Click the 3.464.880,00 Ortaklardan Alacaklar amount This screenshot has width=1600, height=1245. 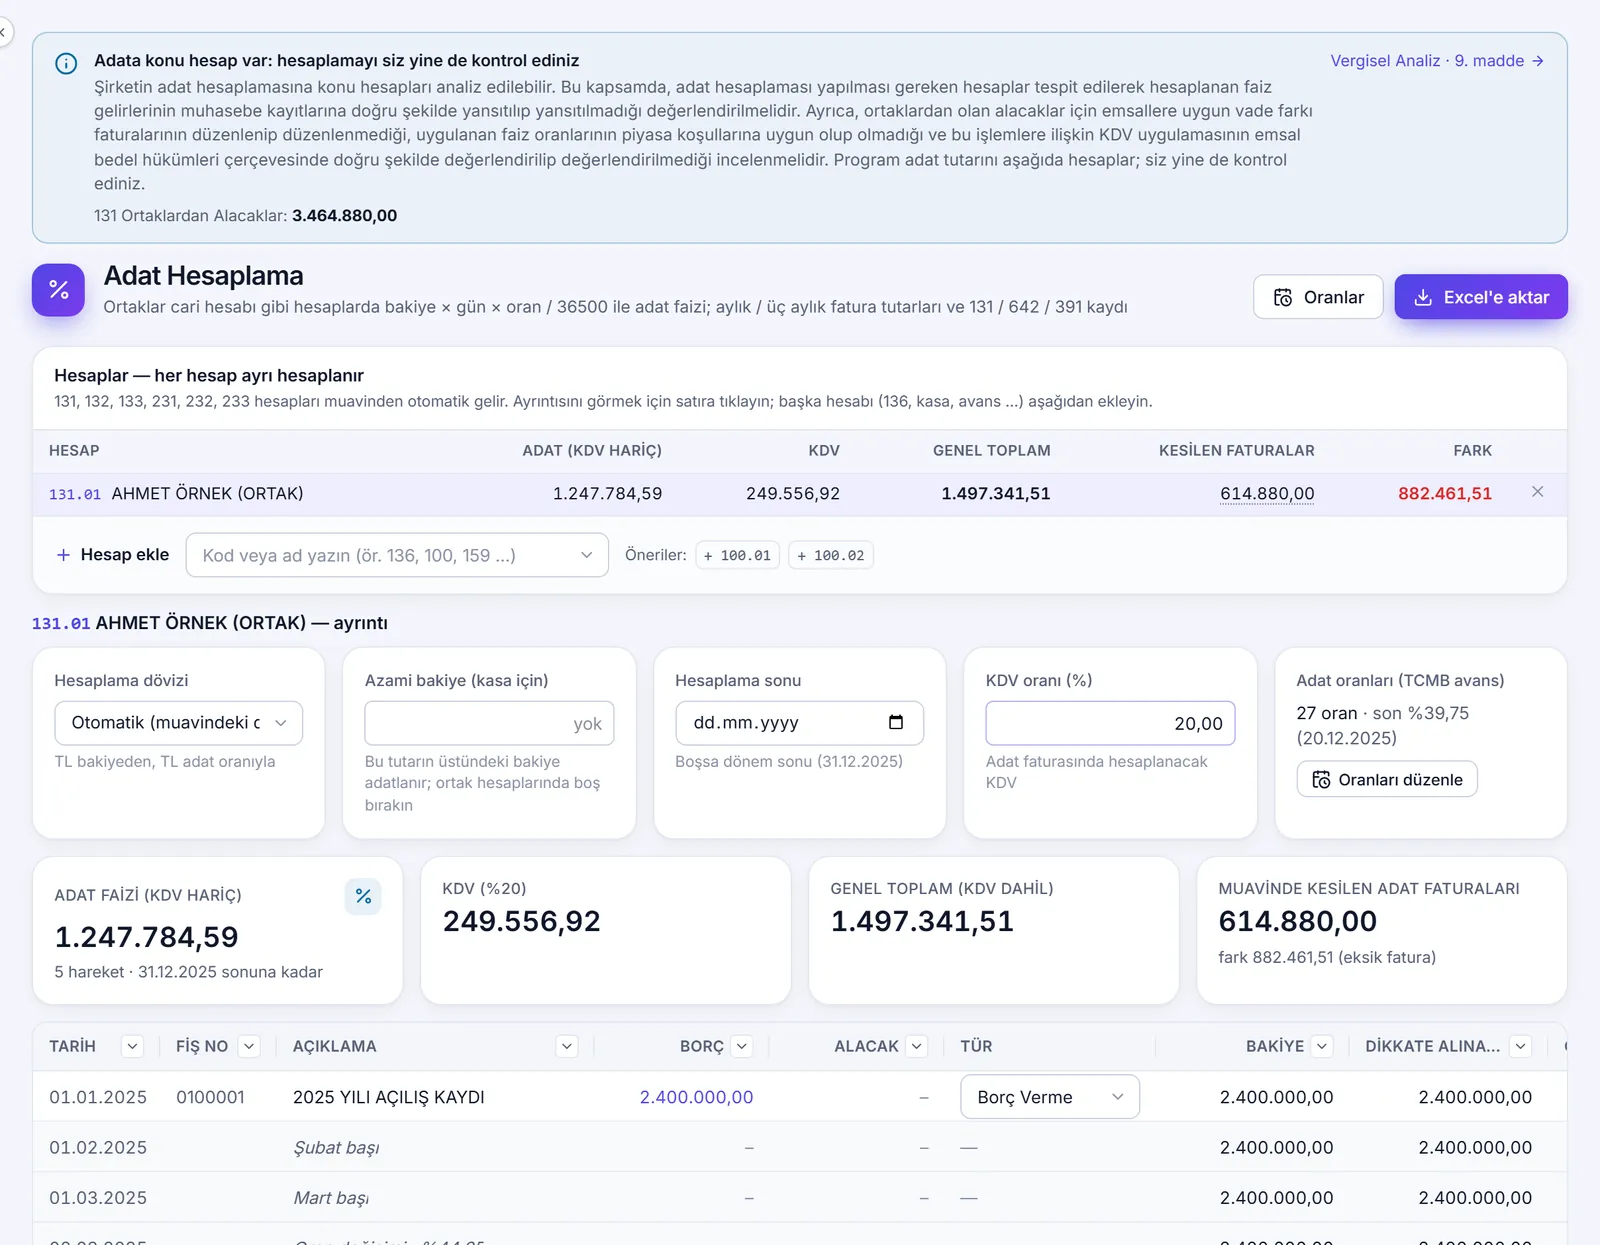point(344,216)
